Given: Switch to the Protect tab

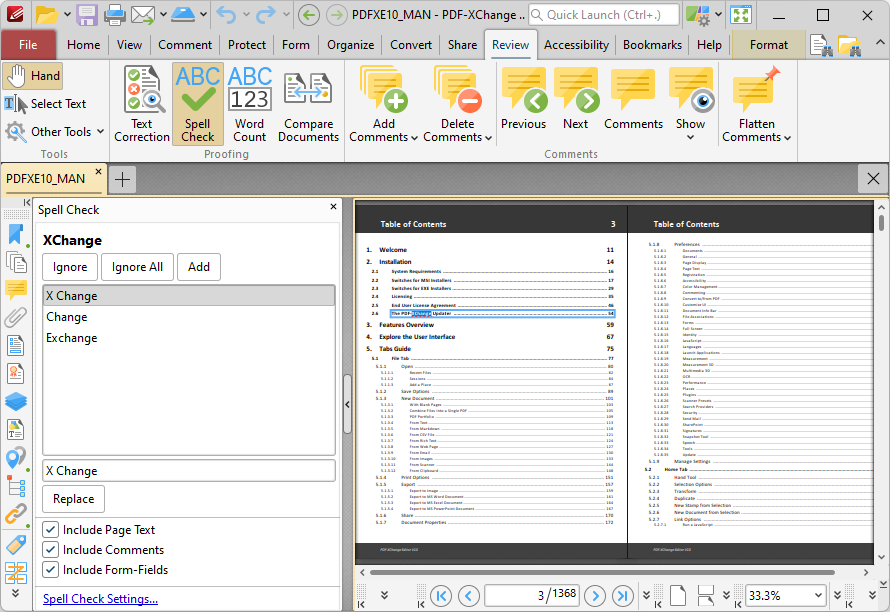Looking at the screenshot, I should [x=247, y=45].
